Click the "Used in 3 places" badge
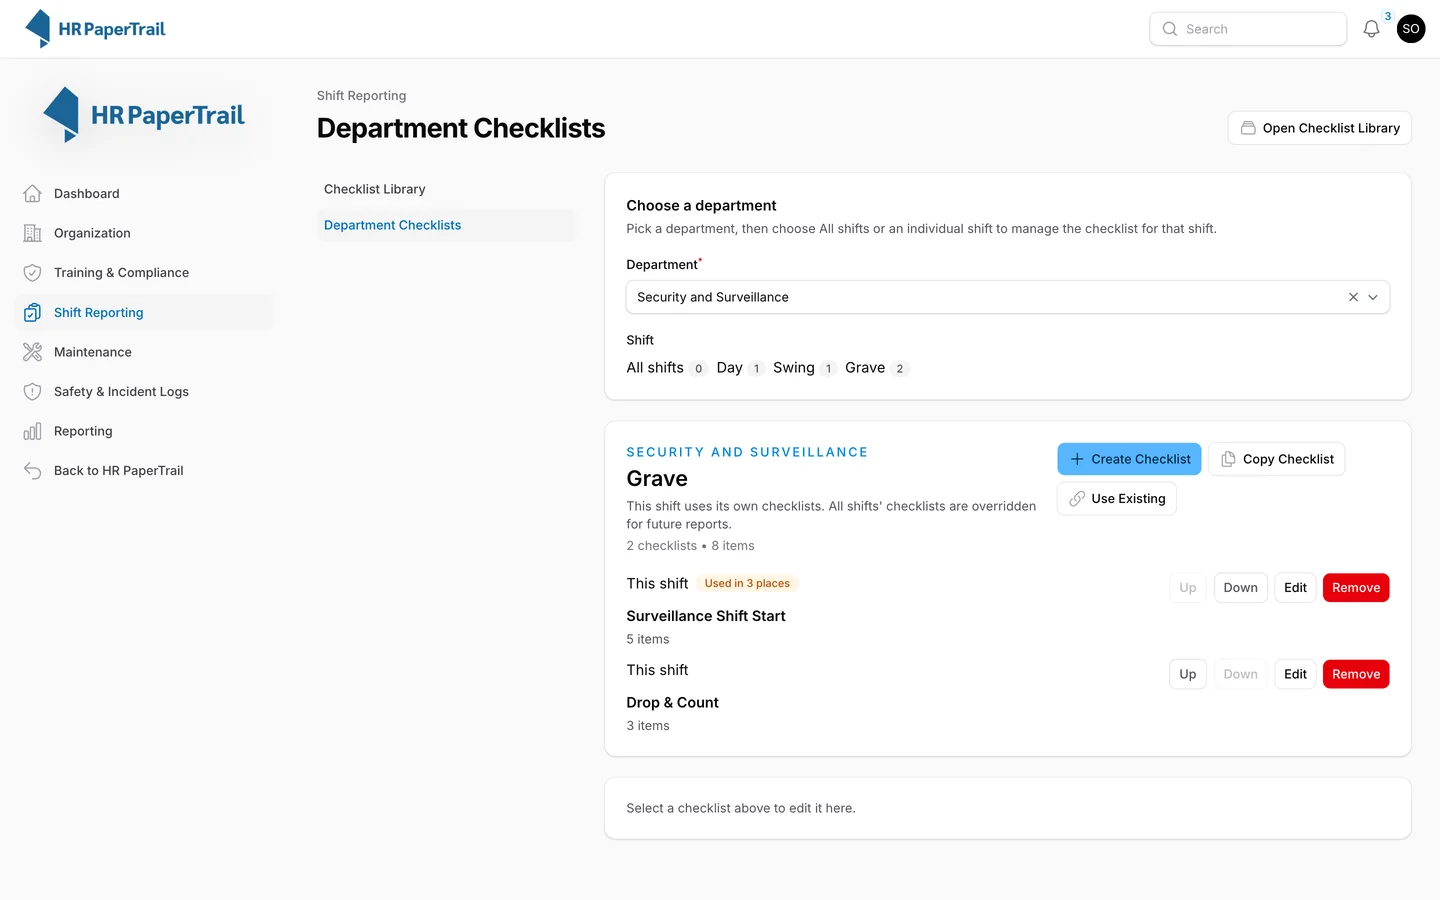The height and width of the screenshot is (900, 1440). 747,583
